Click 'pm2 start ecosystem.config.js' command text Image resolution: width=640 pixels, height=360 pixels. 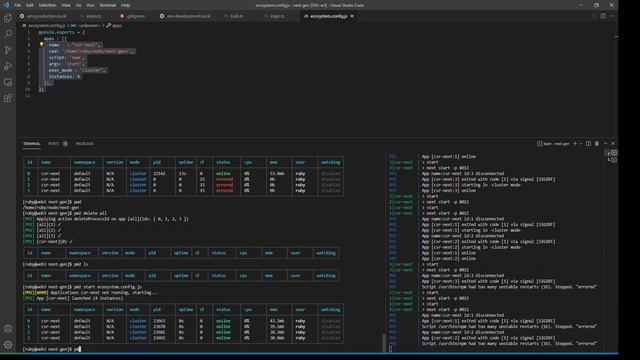[x=108, y=287]
